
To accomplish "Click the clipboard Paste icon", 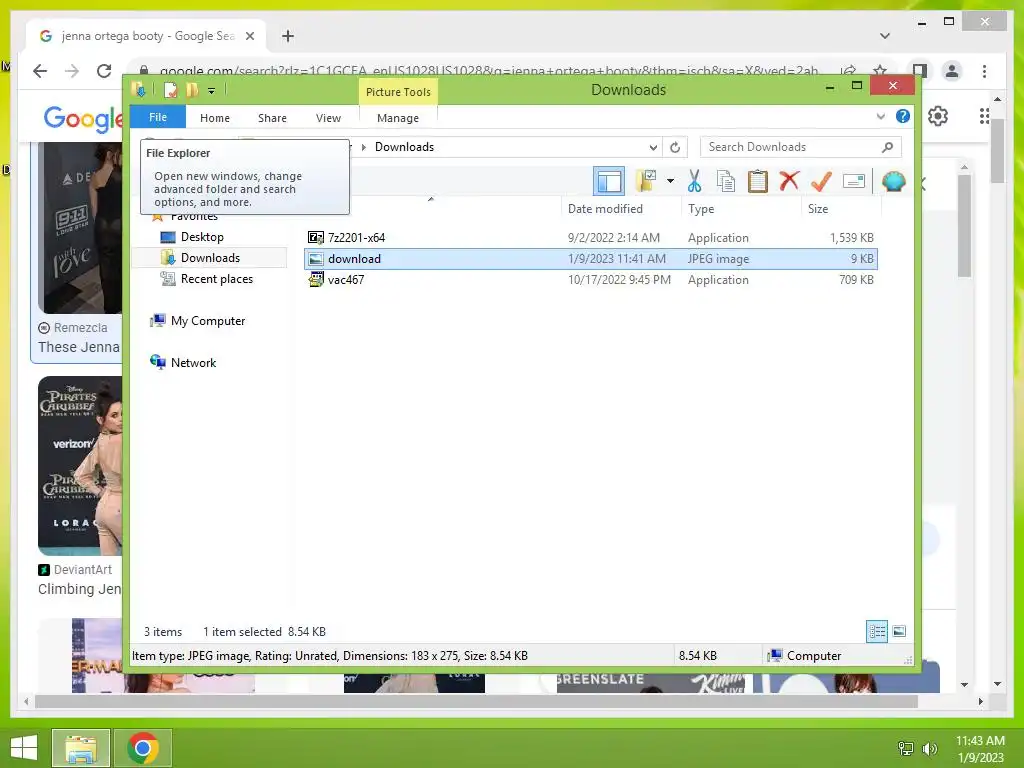I will (758, 181).
